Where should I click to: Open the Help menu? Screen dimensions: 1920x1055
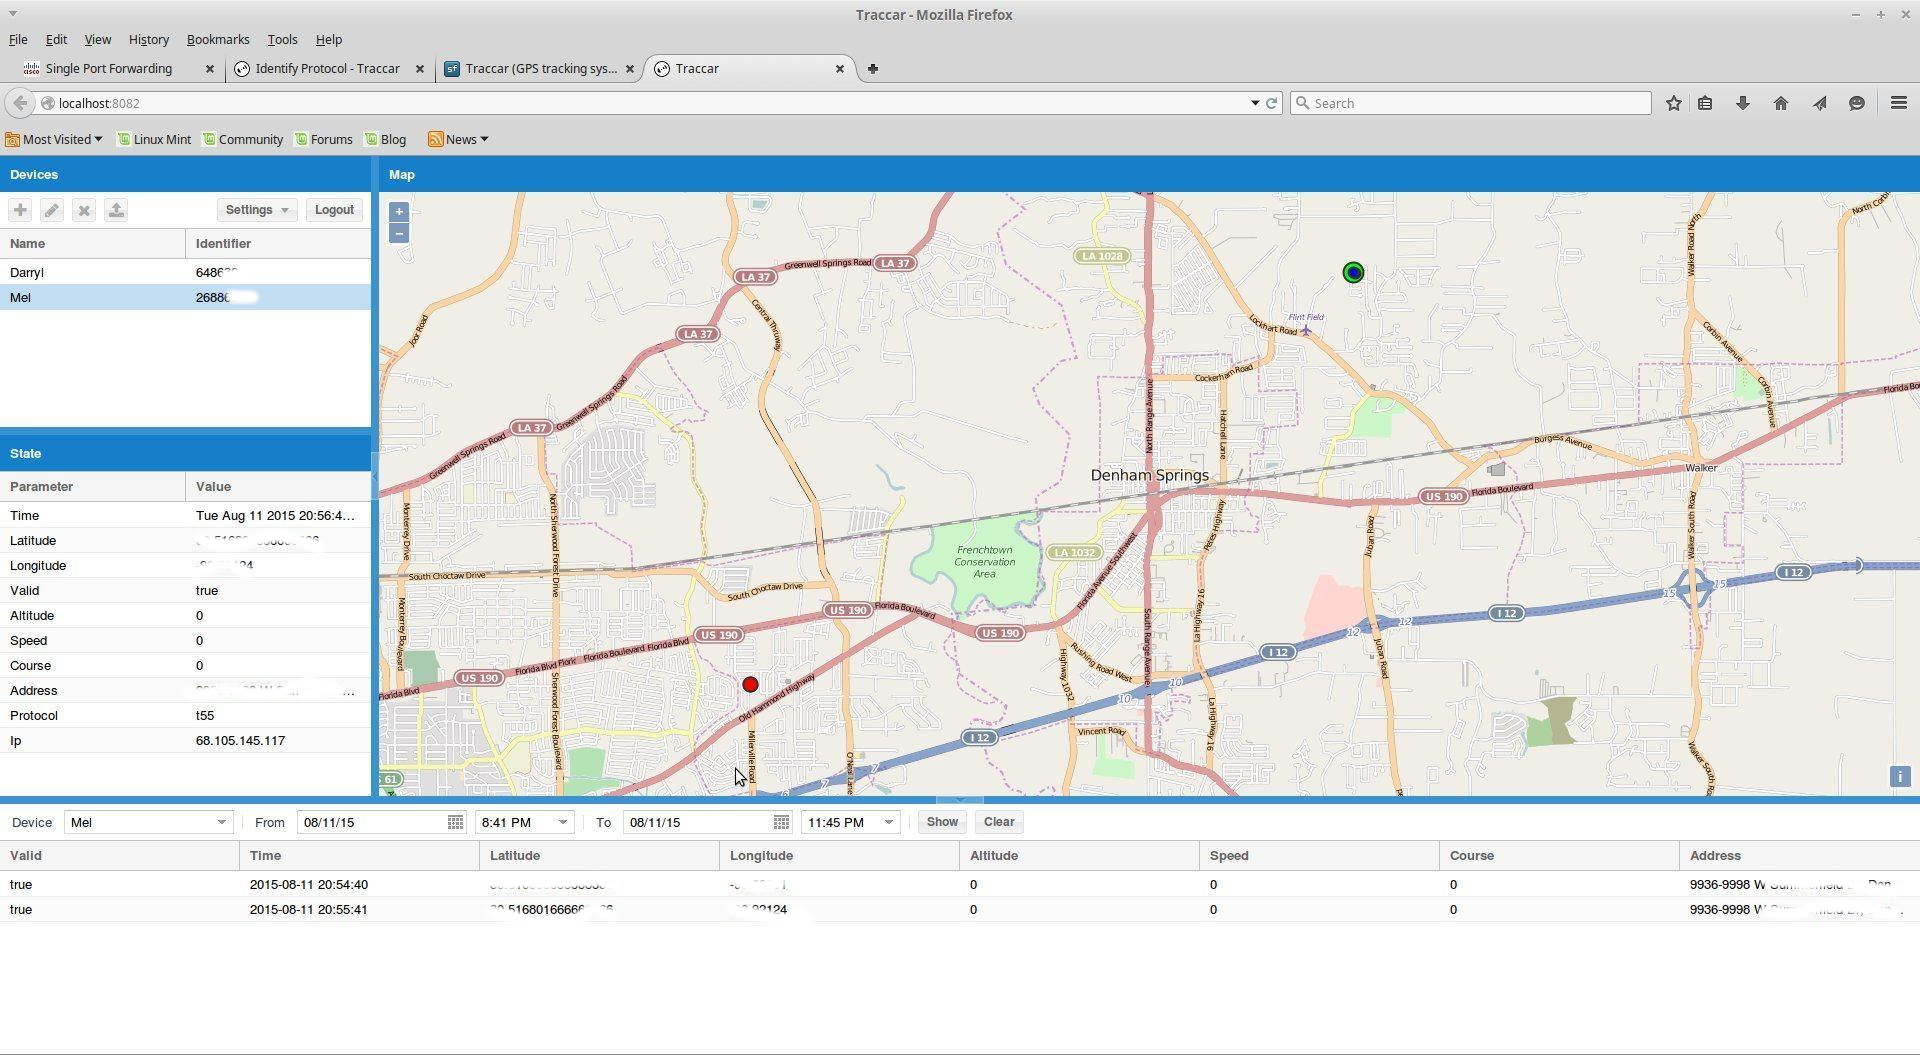coord(329,40)
